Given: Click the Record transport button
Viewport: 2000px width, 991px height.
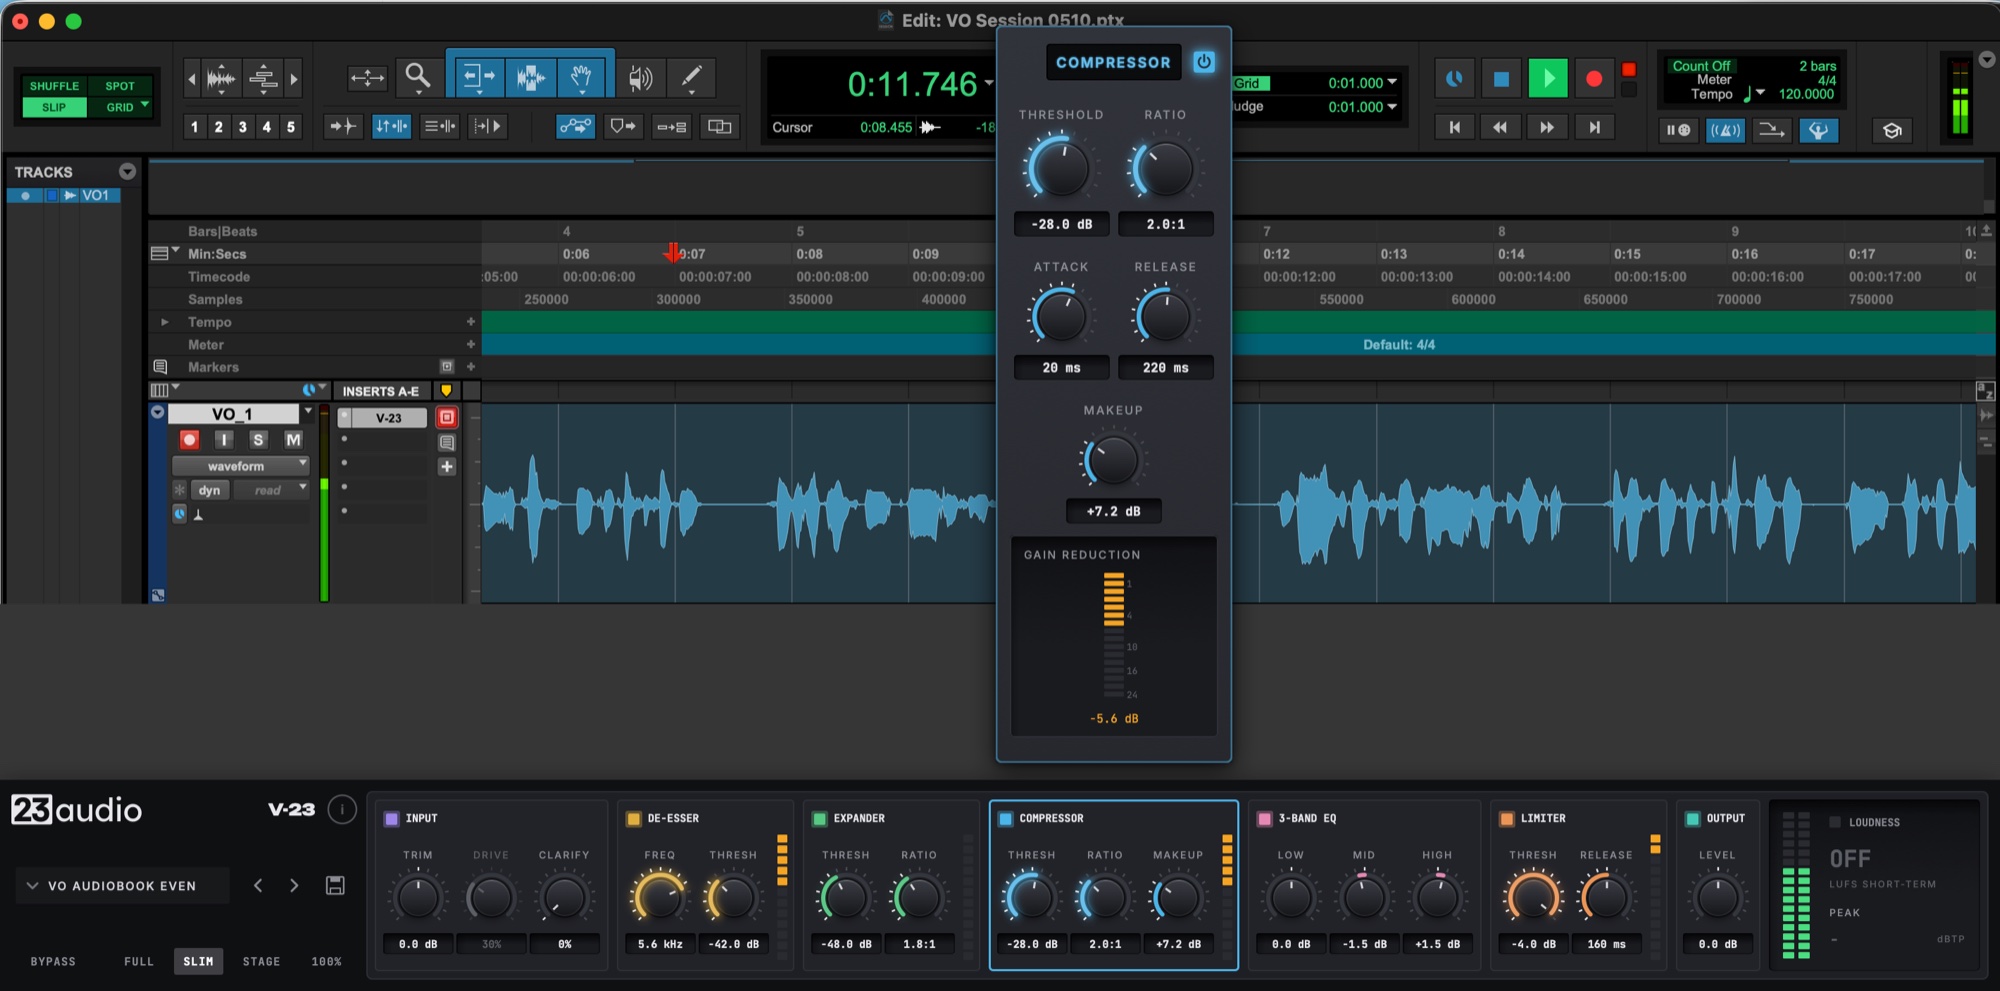Looking at the screenshot, I should point(1594,78).
